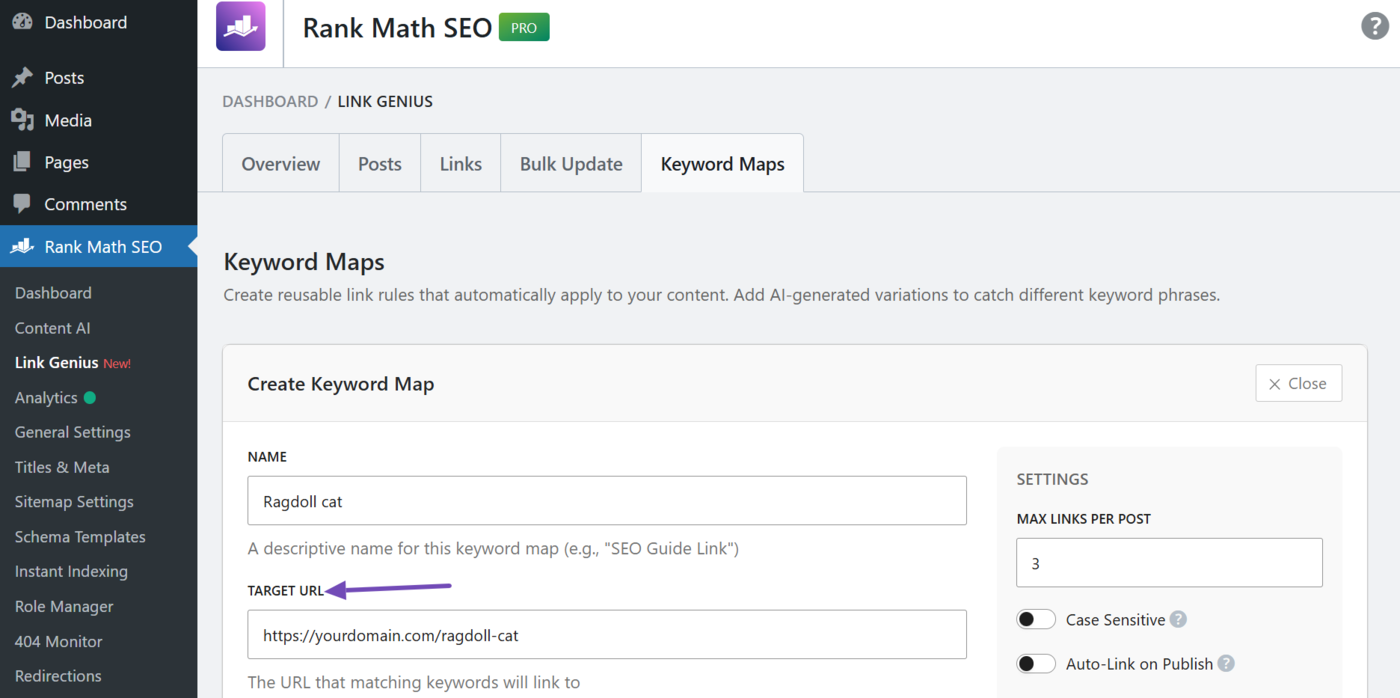Open Role Manager submenu

pos(64,607)
